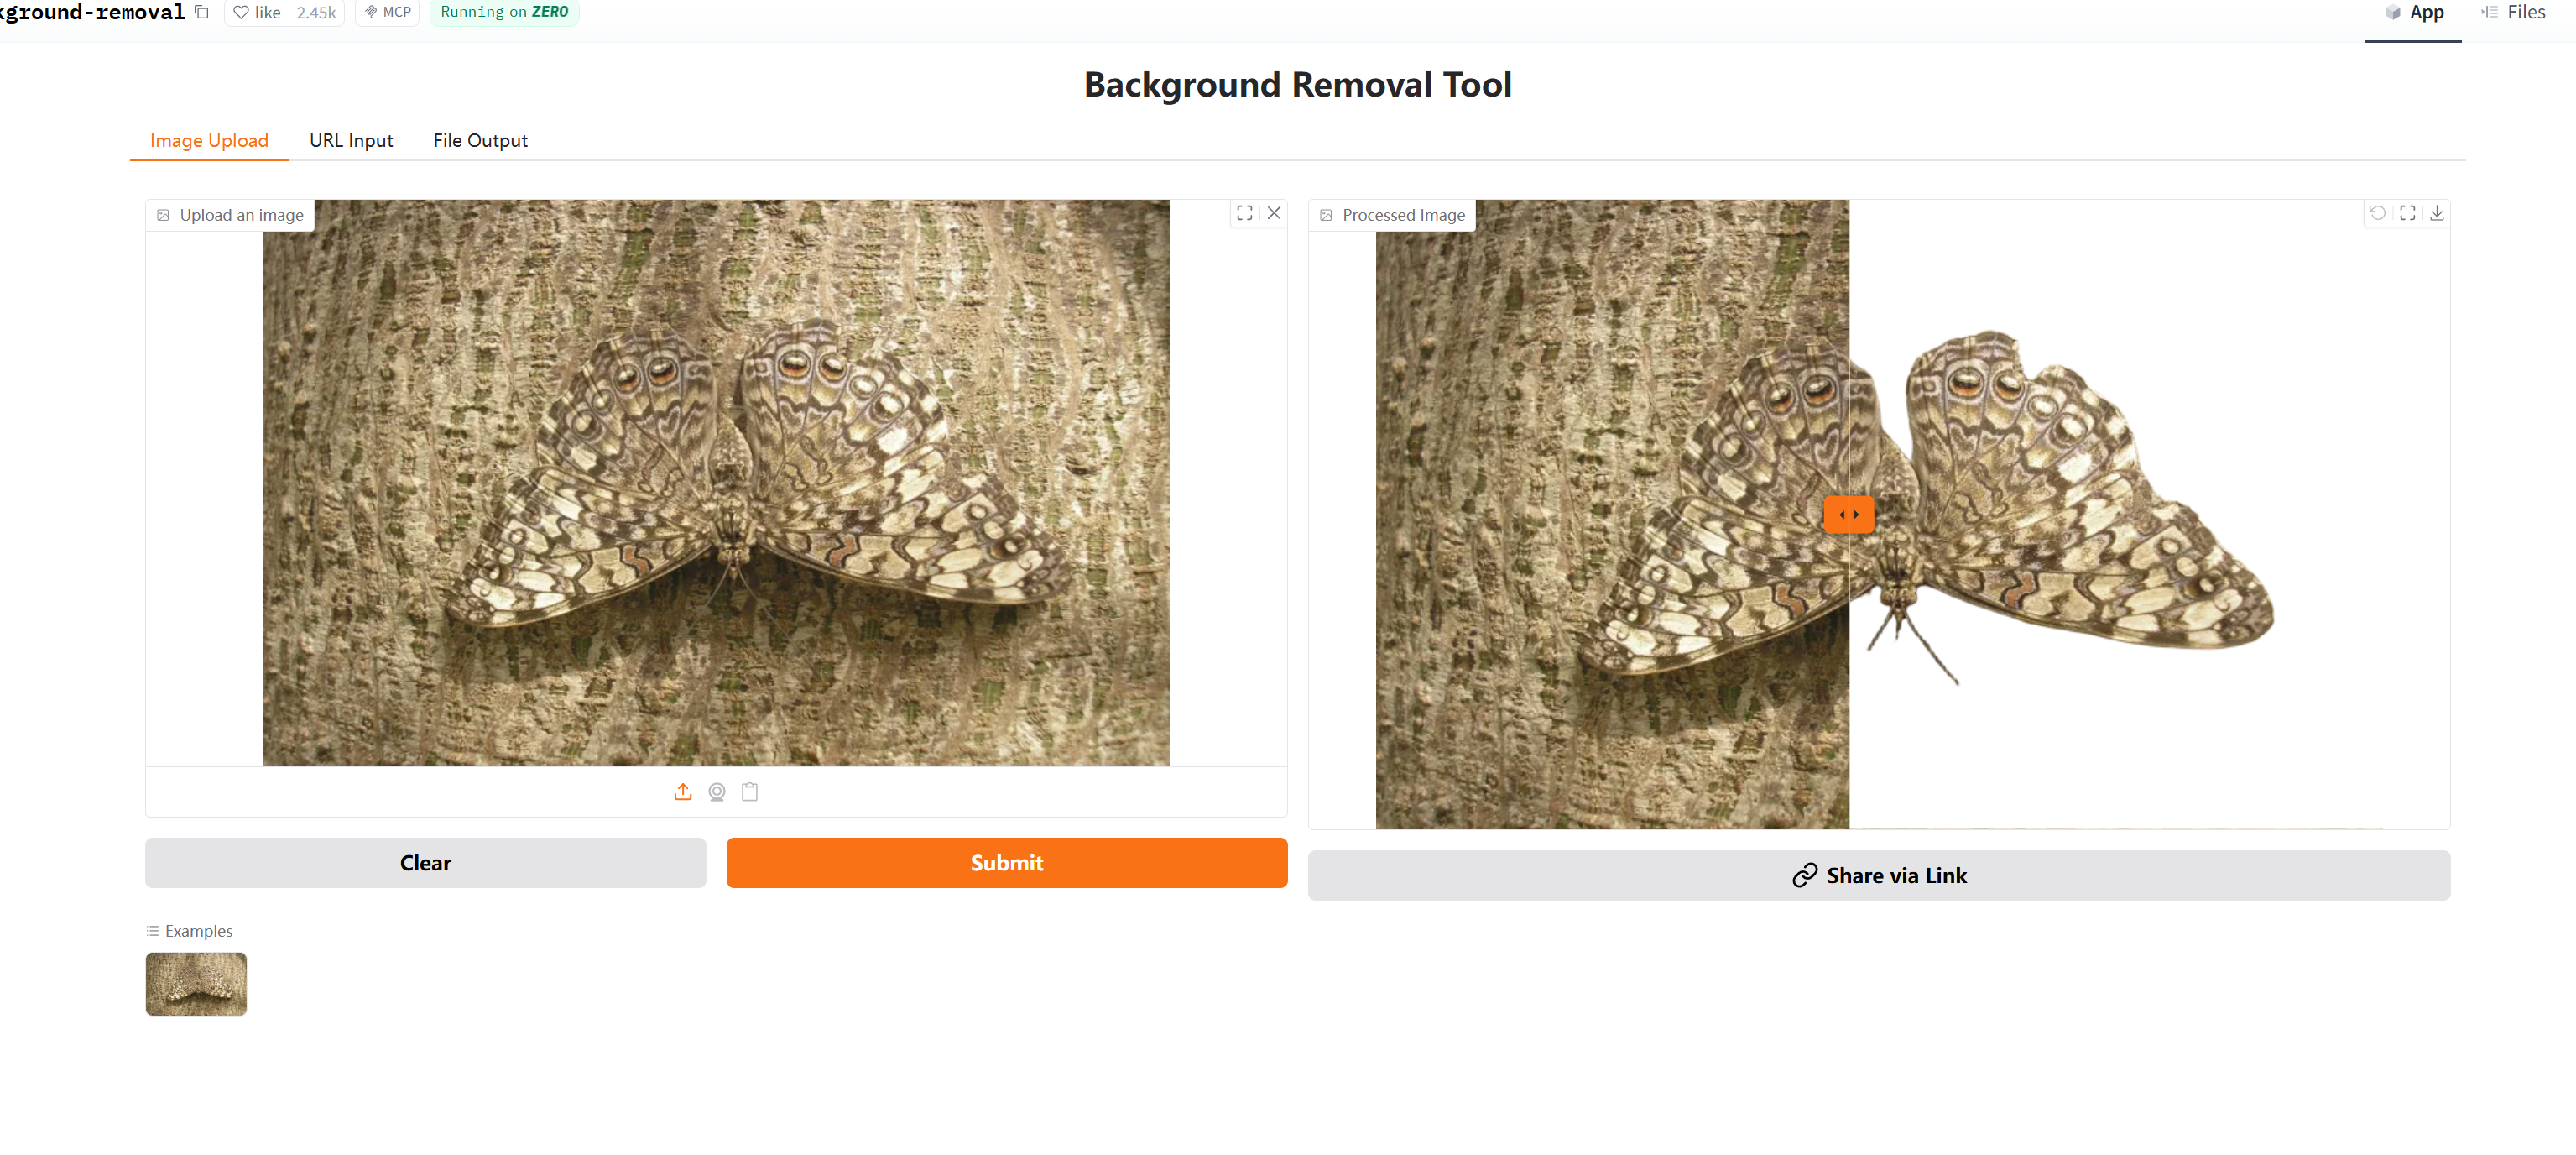The height and width of the screenshot is (1155, 2576).
Task: Click Share via Link button
Action: [x=1879, y=876]
